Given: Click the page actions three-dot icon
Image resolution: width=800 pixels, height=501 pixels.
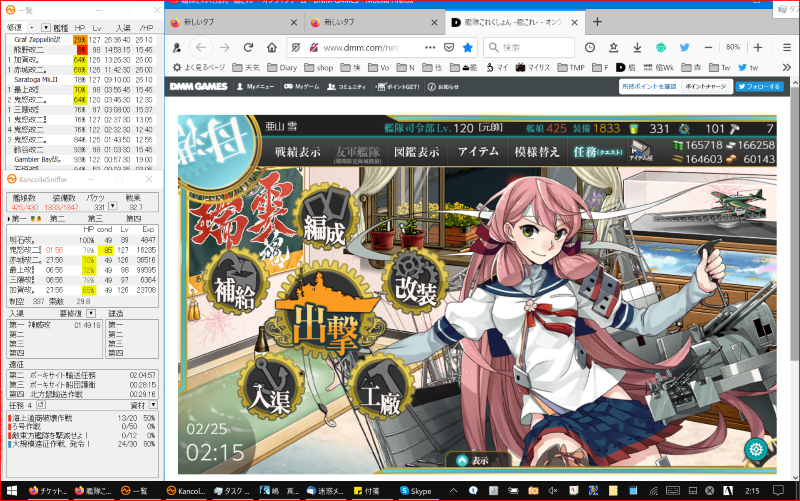Looking at the screenshot, I should (430, 47).
